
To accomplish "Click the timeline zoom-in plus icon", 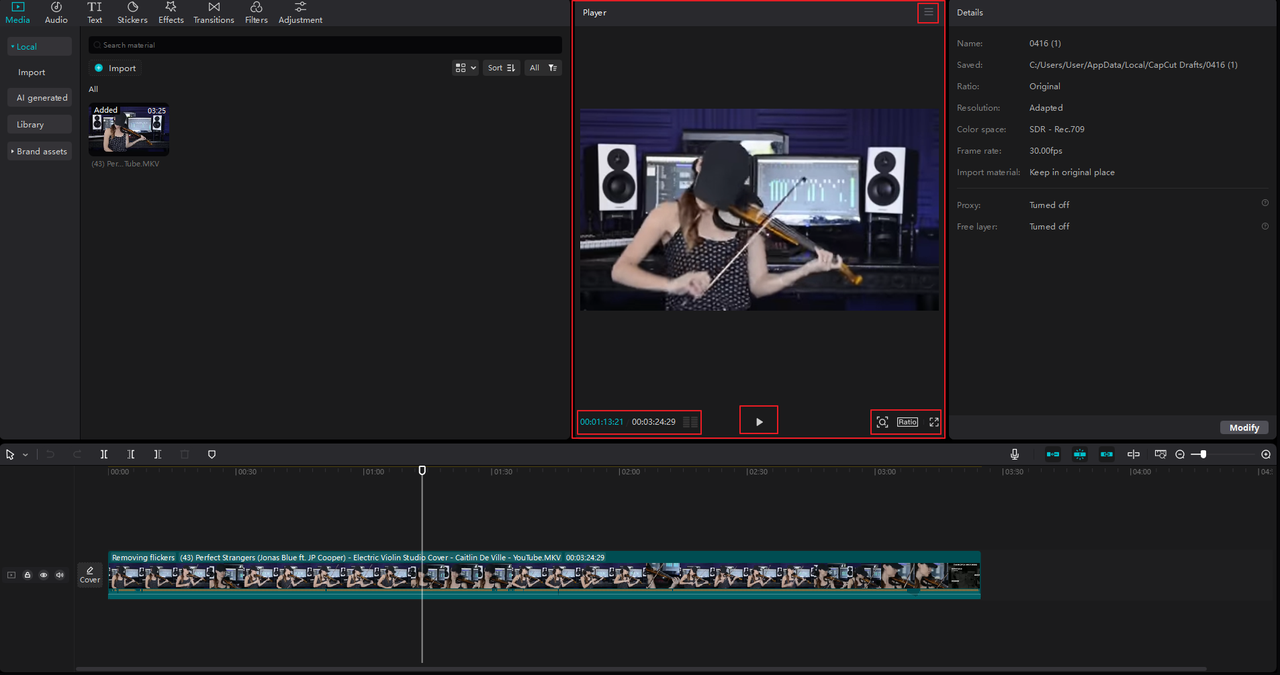I will [x=1266, y=454].
